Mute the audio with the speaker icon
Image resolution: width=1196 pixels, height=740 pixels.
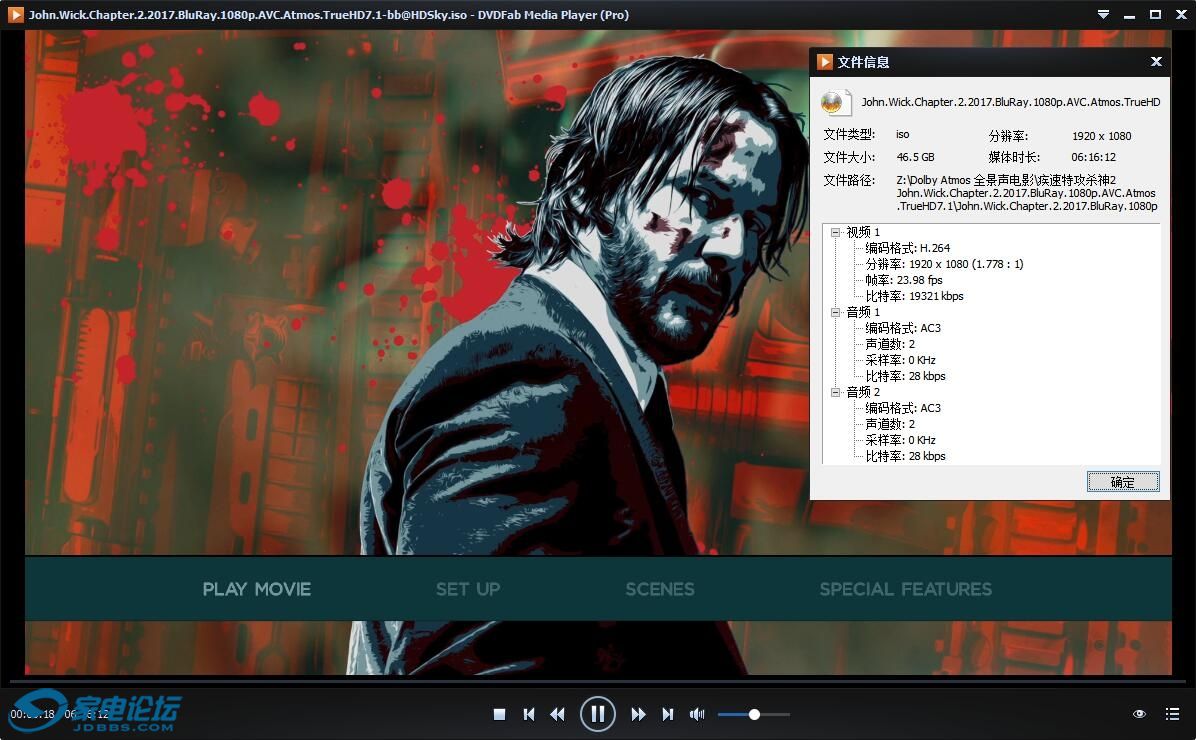696,714
